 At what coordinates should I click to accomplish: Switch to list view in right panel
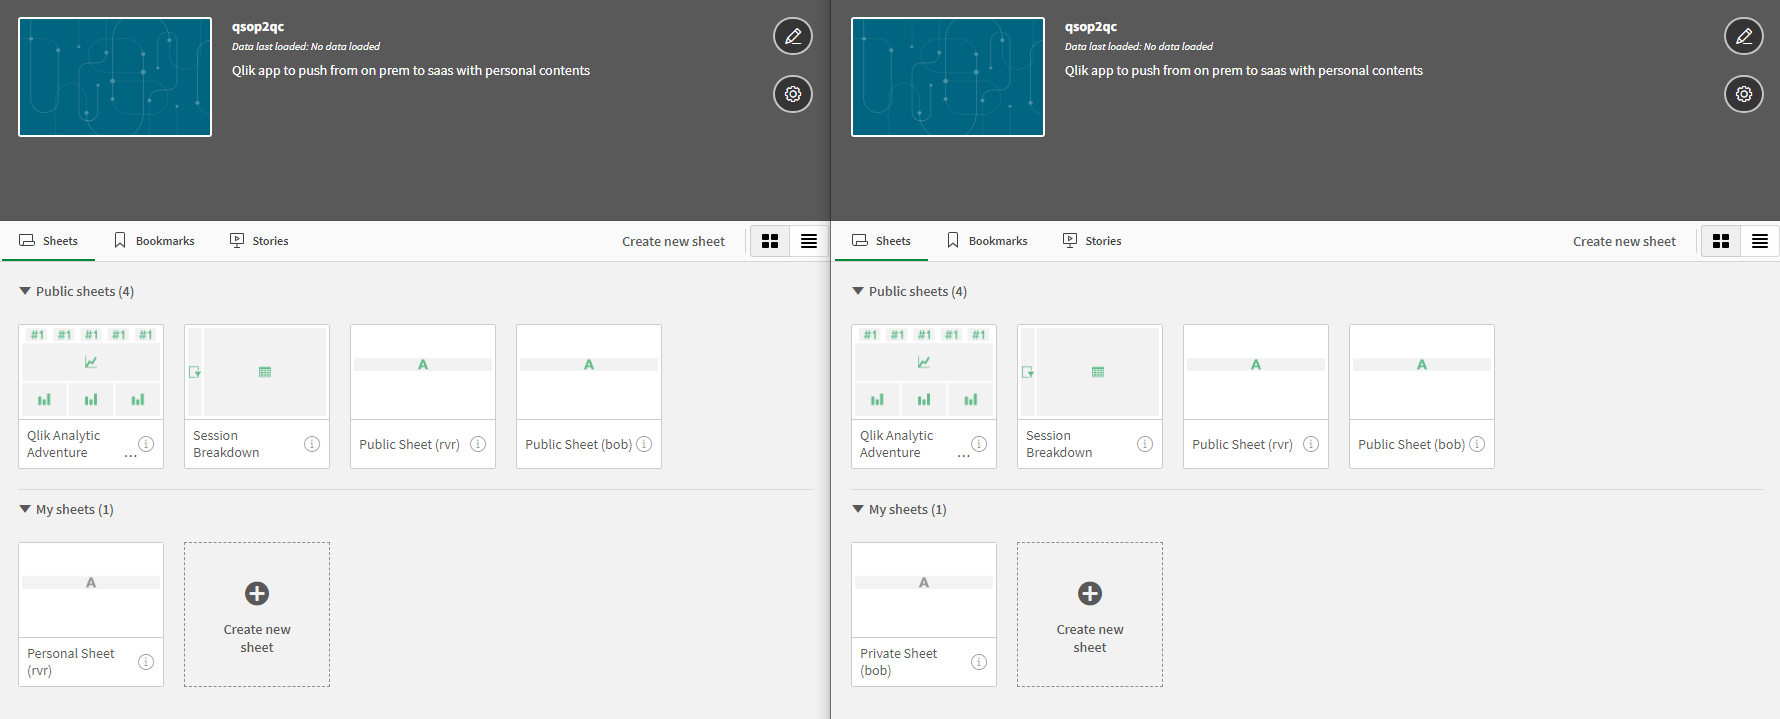click(1760, 241)
